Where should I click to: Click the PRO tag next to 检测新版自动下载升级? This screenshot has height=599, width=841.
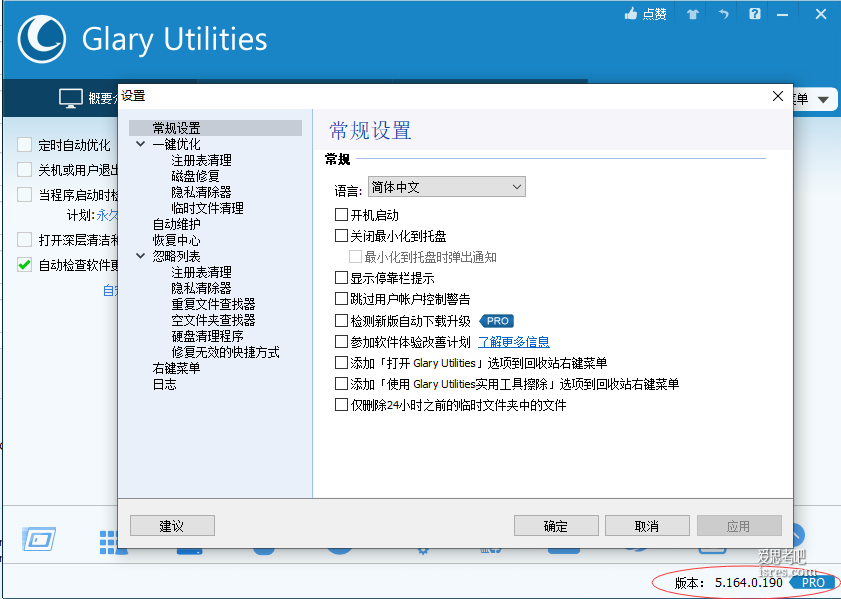pyautogui.click(x=497, y=321)
